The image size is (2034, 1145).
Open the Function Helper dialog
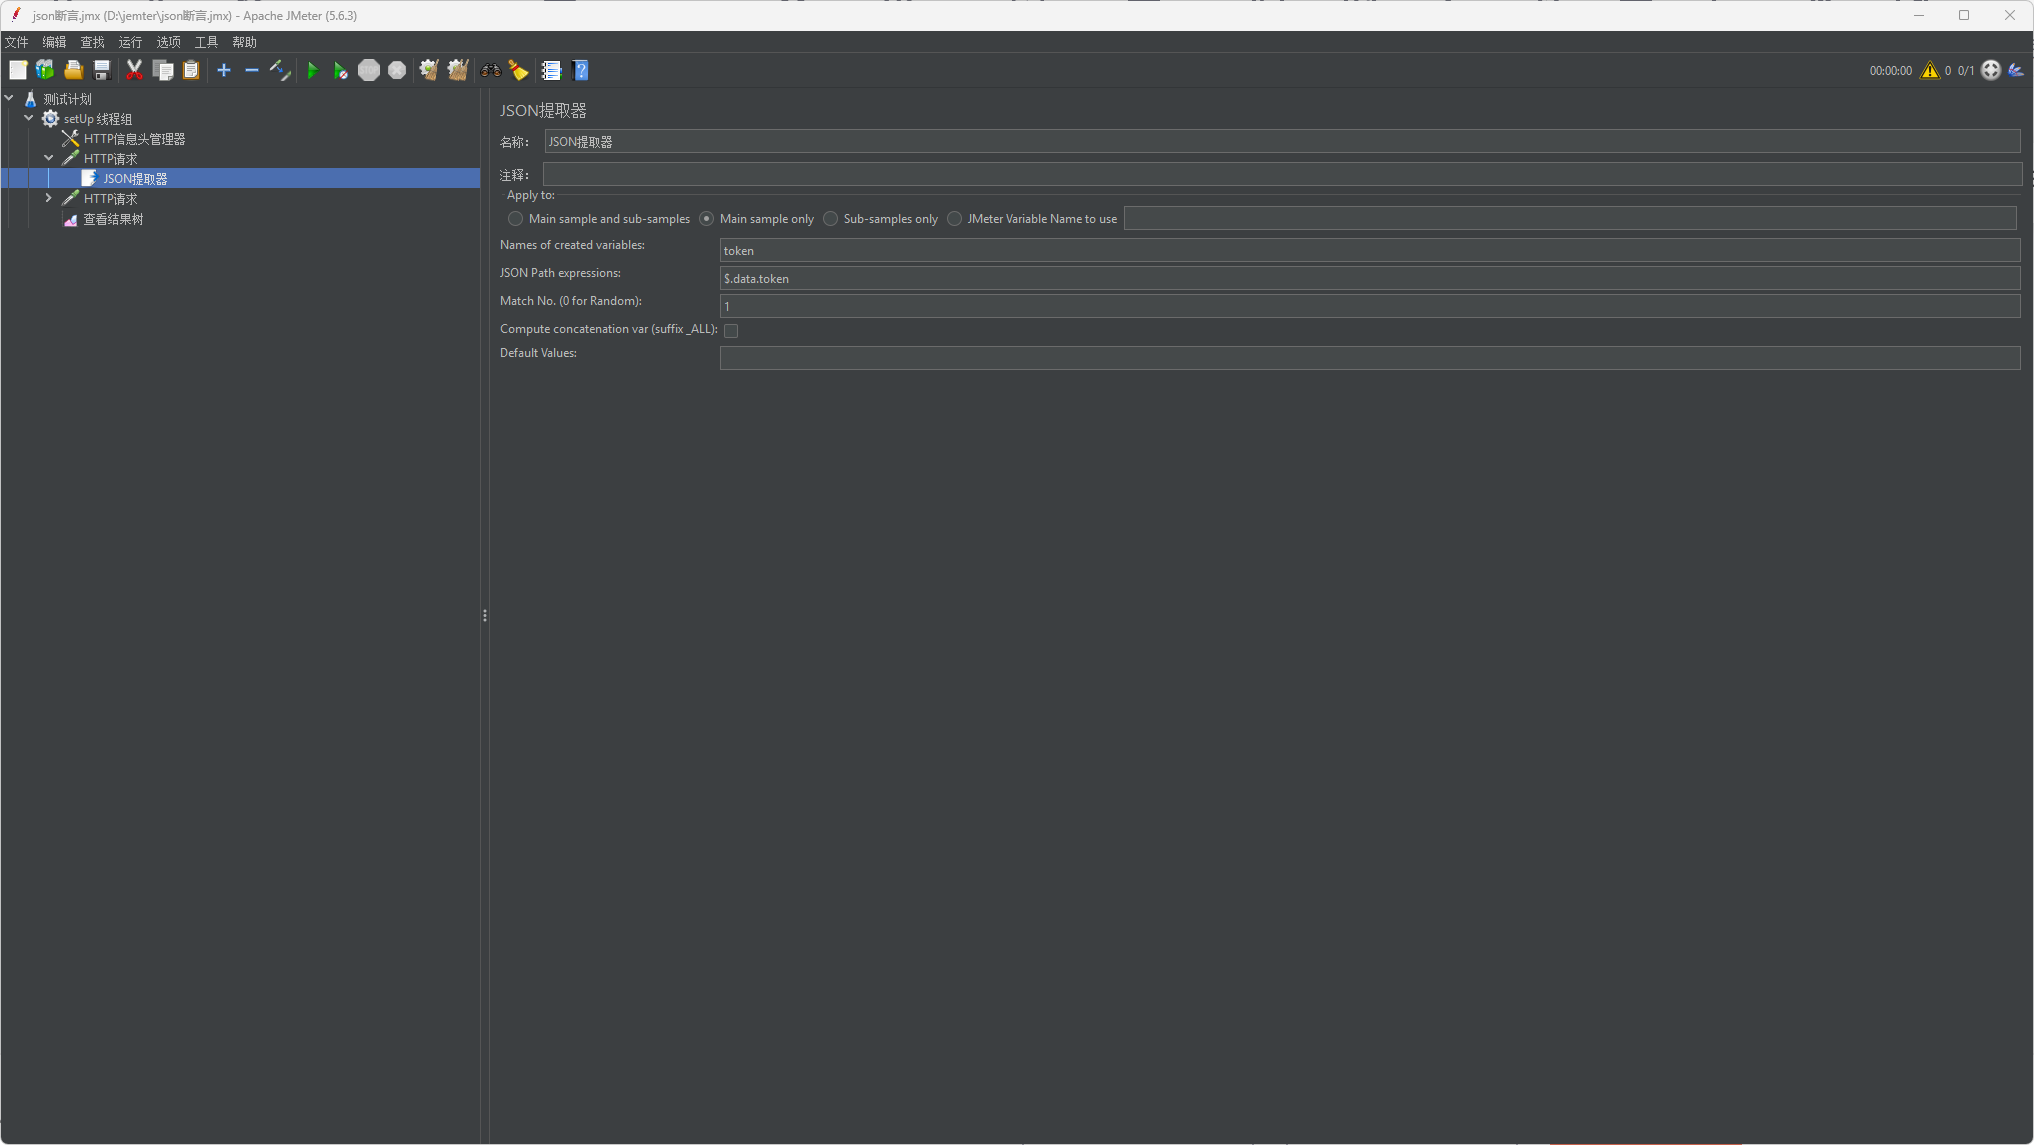(x=551, y=70)
